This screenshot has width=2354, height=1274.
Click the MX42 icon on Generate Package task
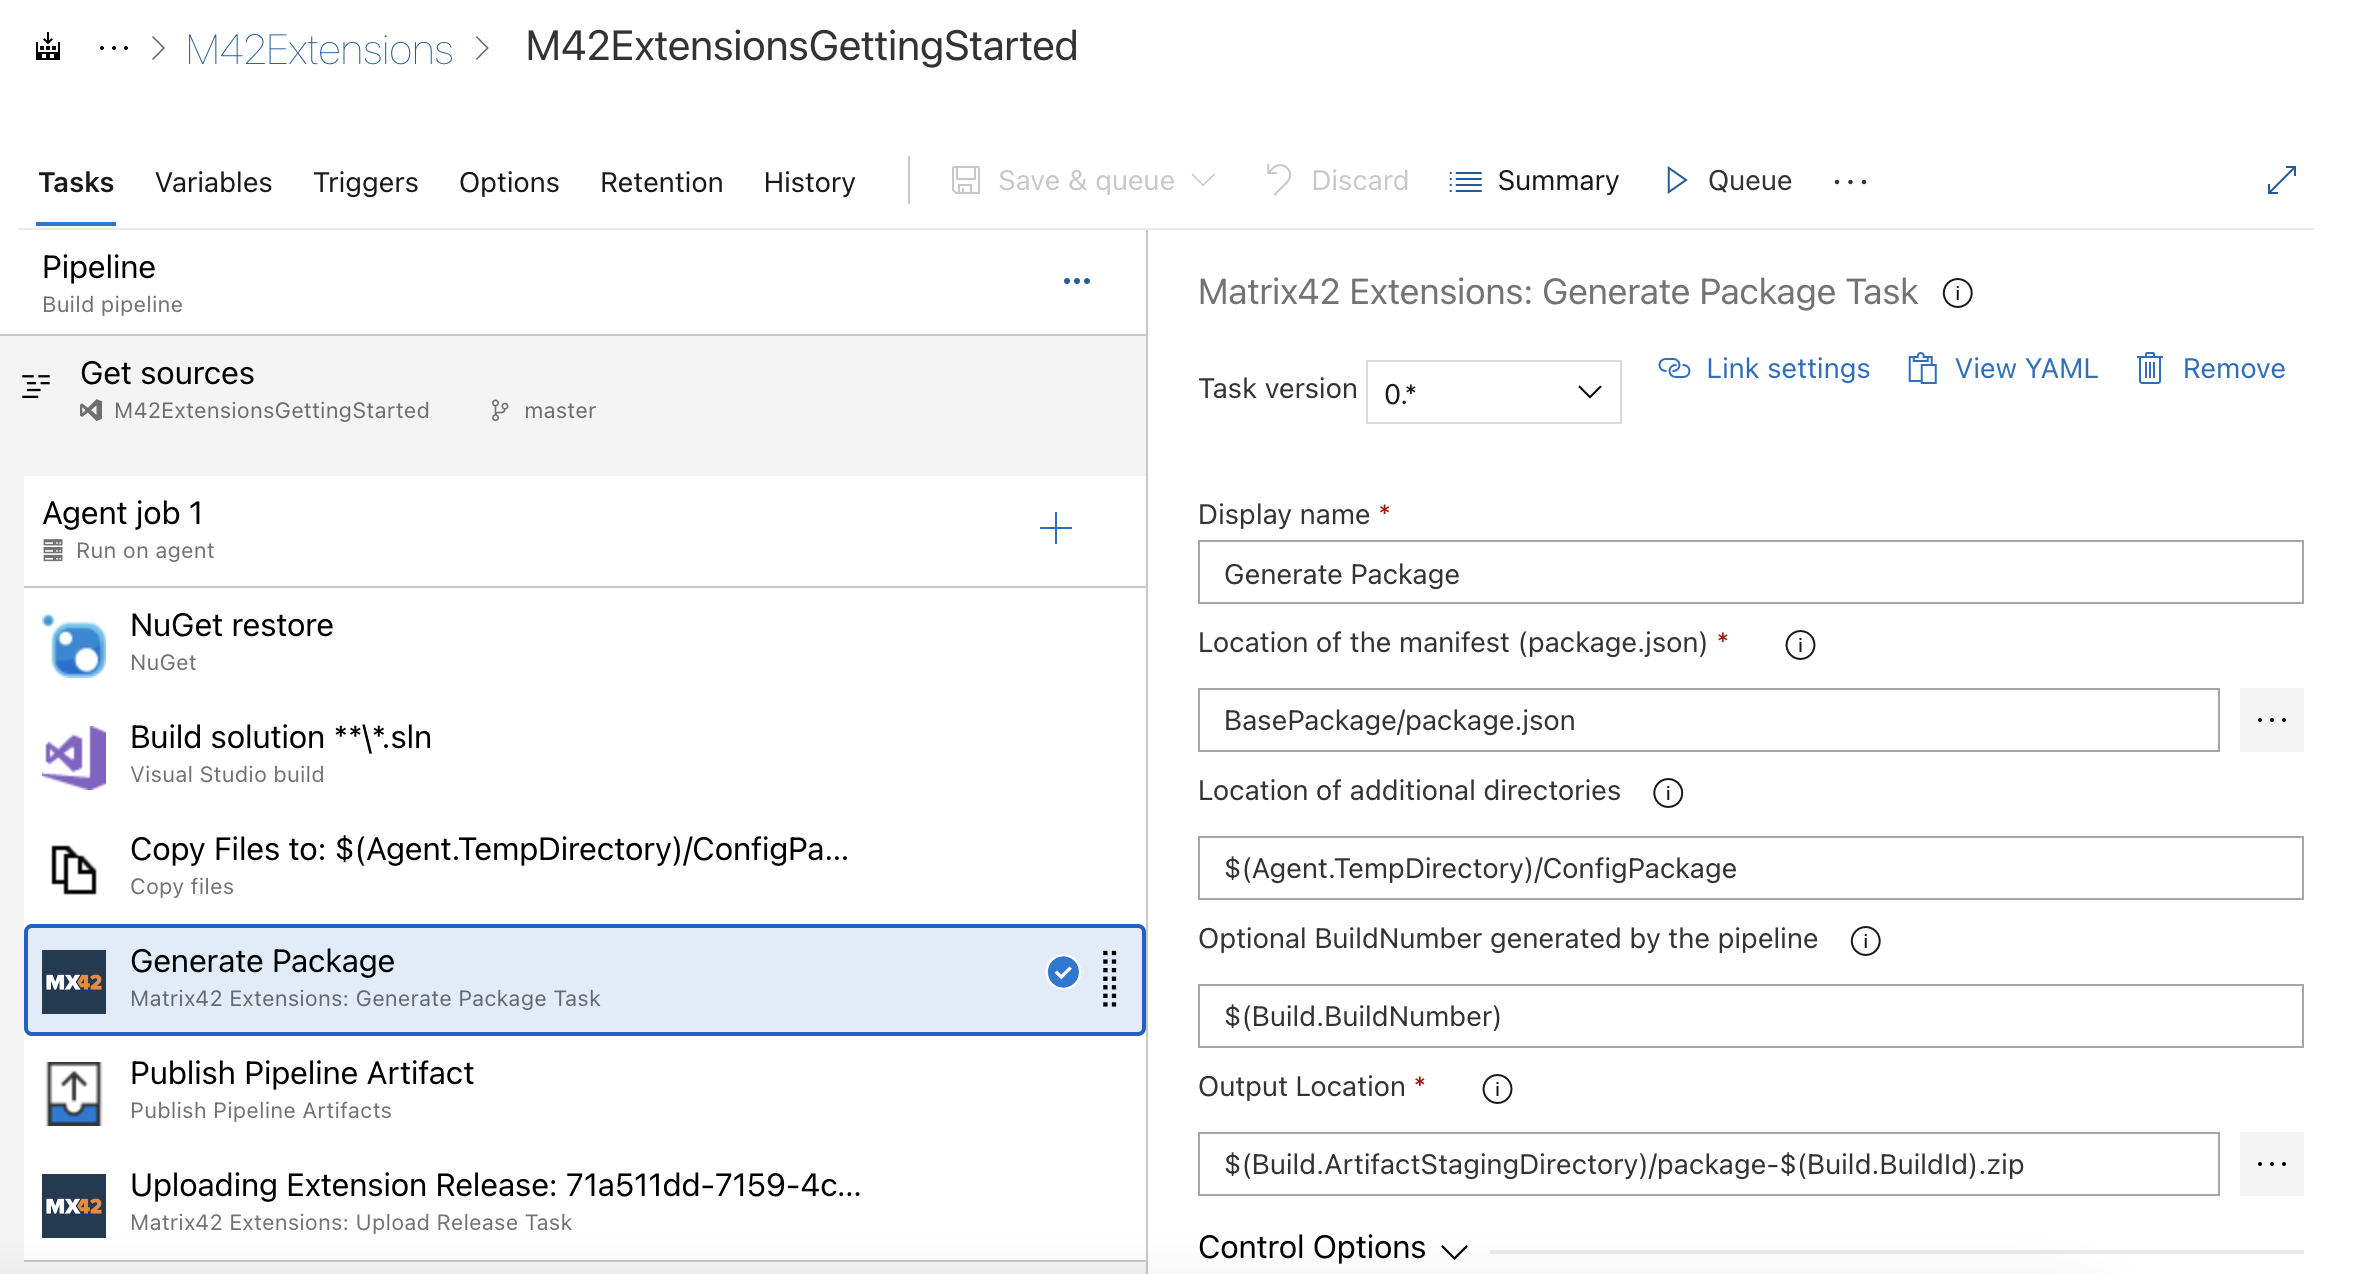[74, 979]
